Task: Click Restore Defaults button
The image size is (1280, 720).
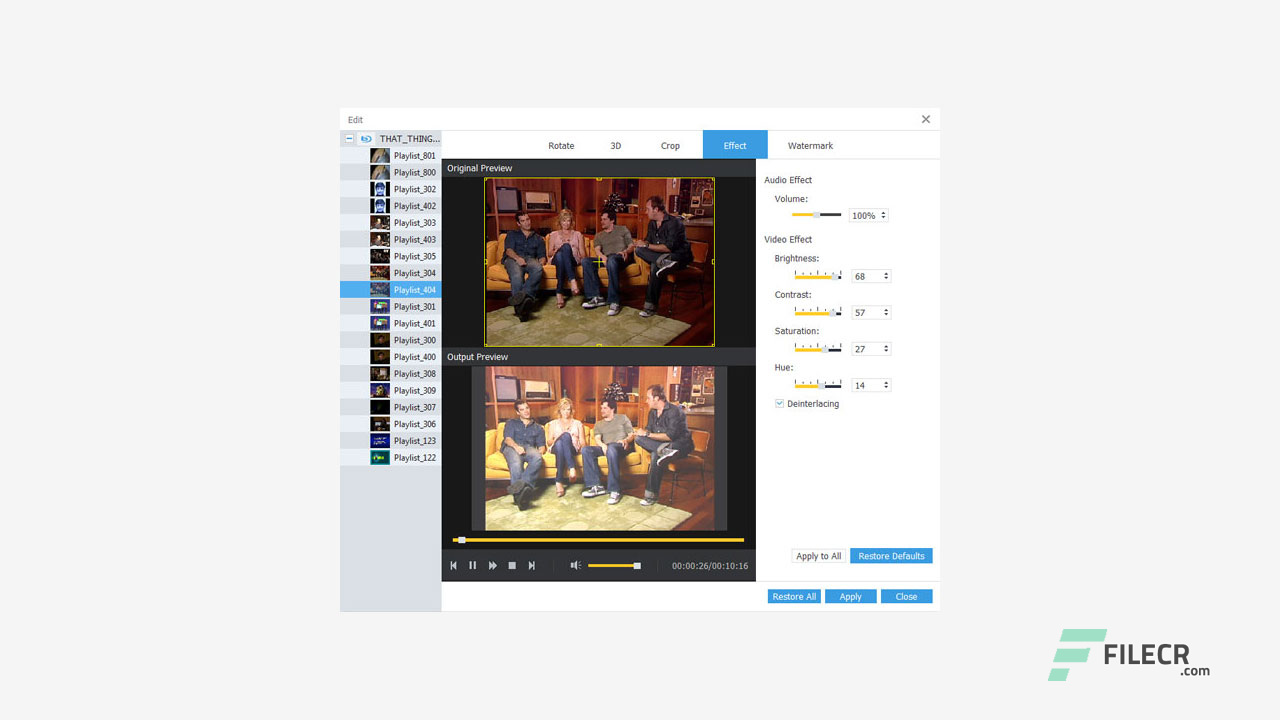Action: [891, 556]
